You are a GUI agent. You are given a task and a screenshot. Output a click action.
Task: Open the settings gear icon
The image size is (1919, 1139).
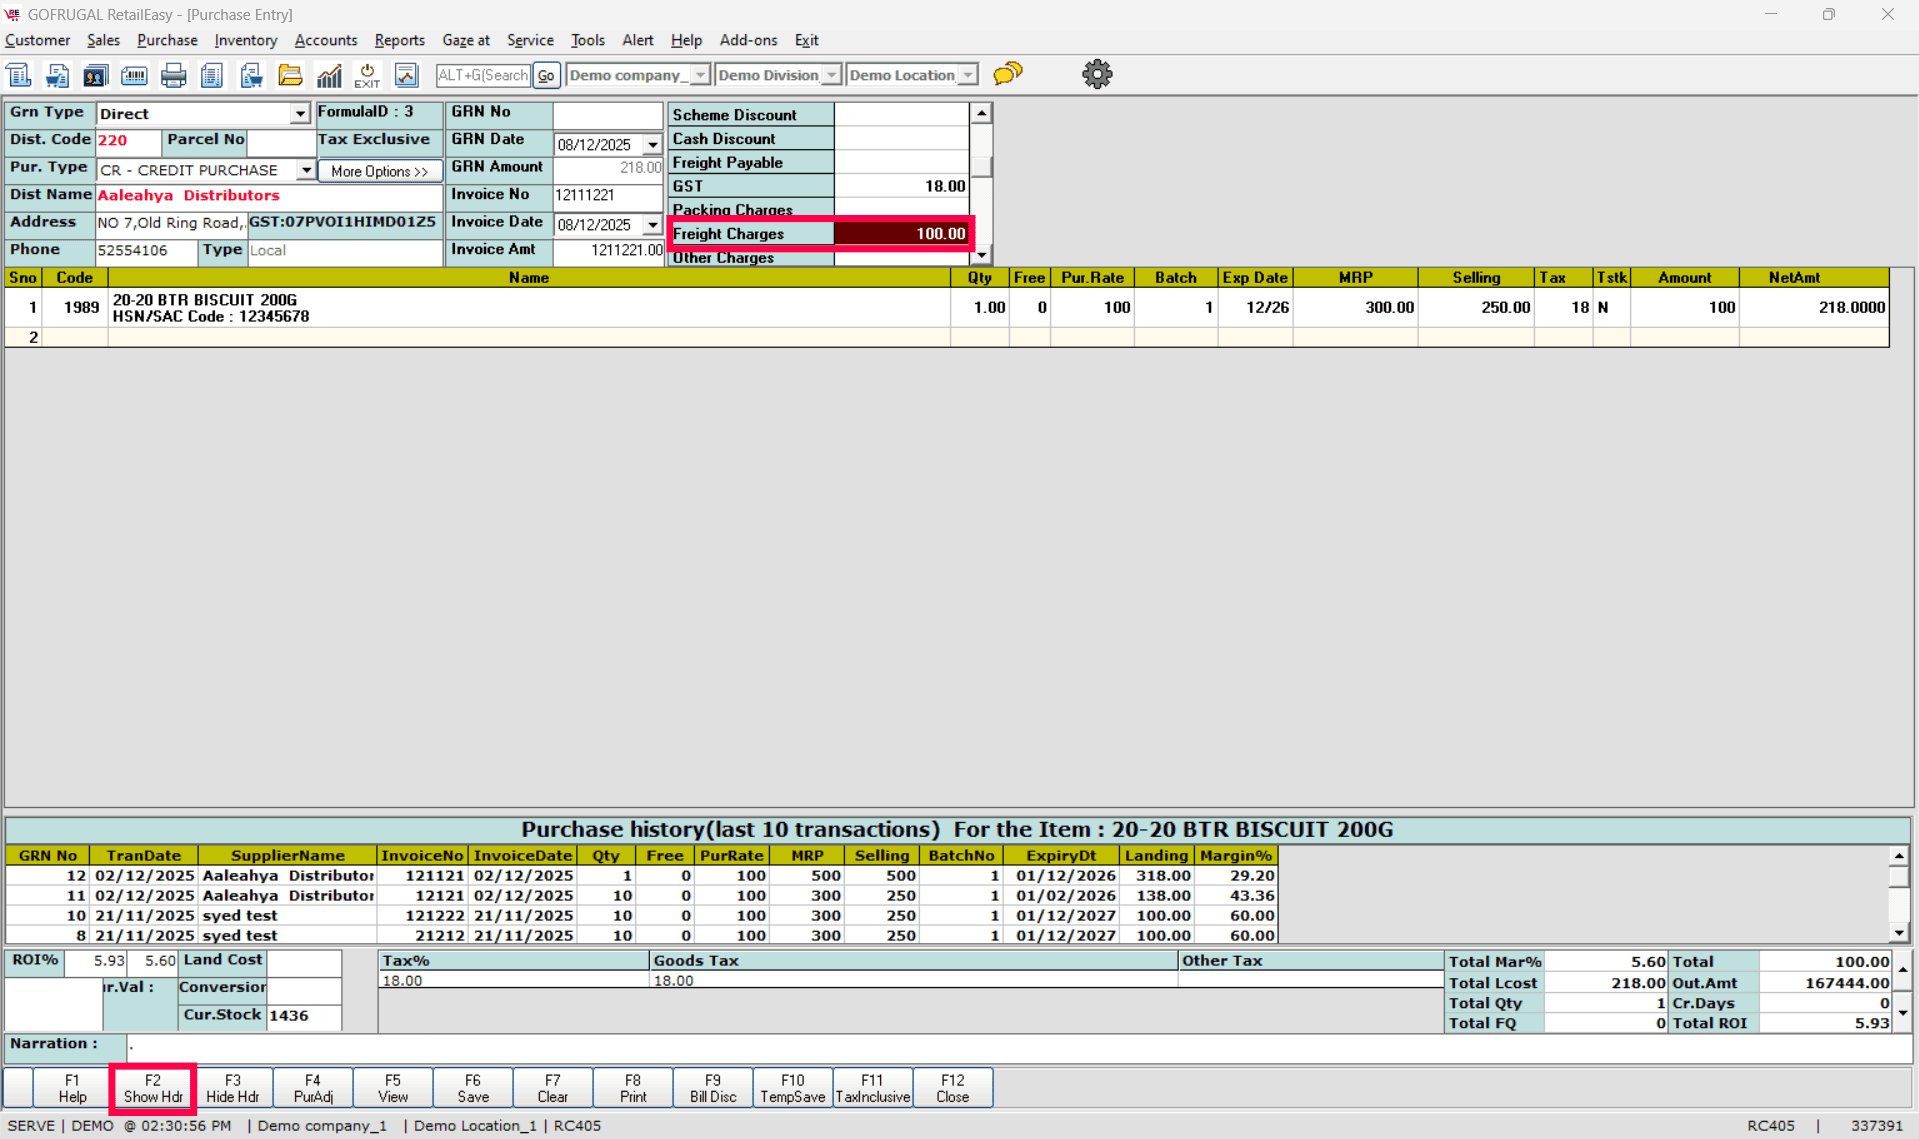pyautogui.click(x=1097, y=74)
